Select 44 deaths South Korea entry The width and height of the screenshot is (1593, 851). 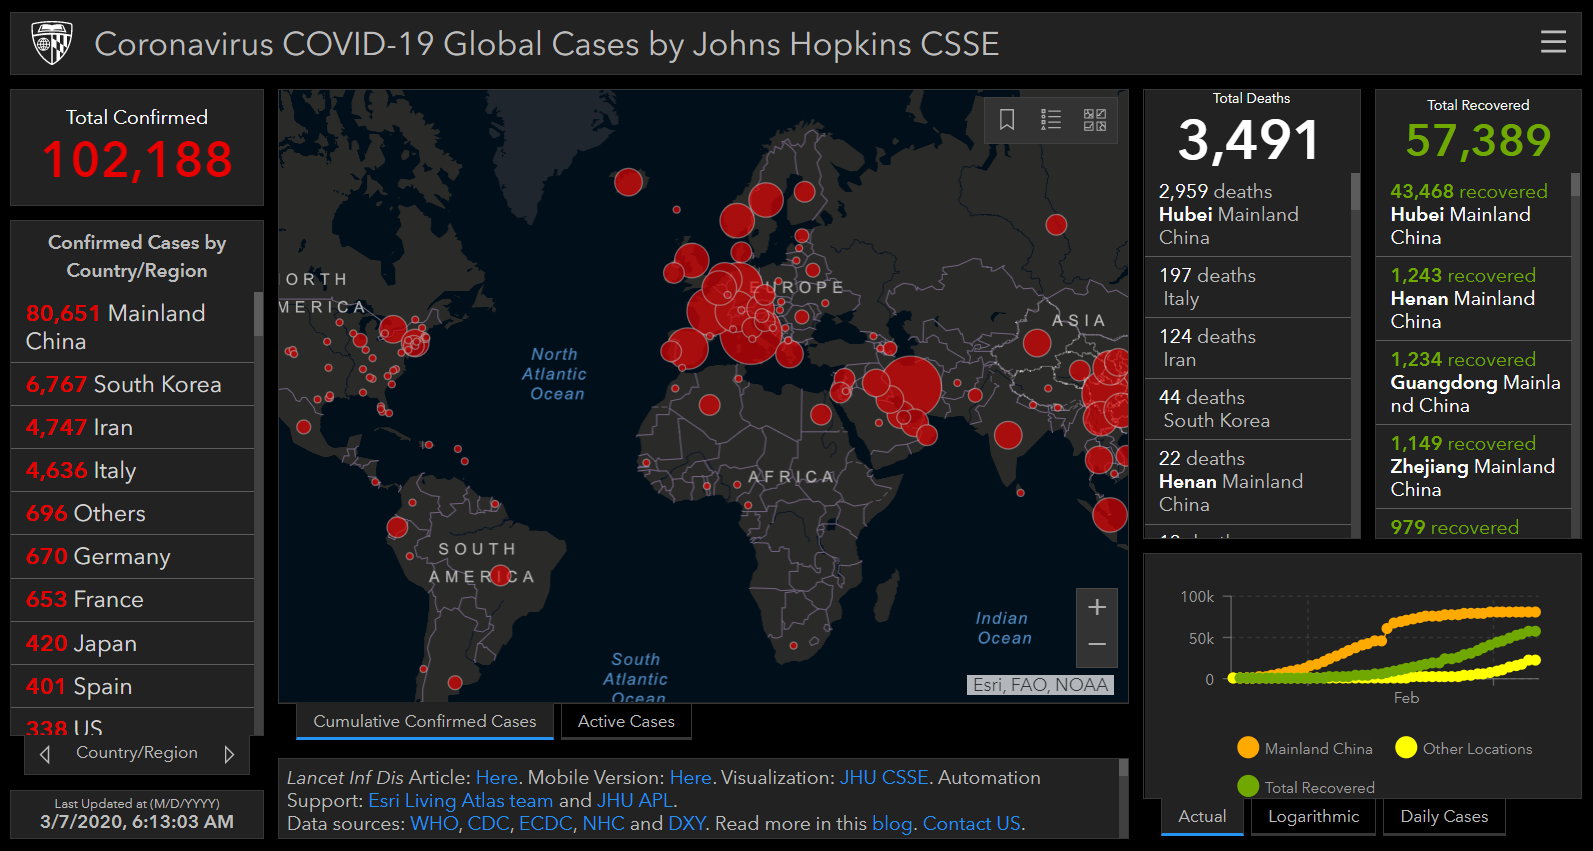[x=1247, y=409]
